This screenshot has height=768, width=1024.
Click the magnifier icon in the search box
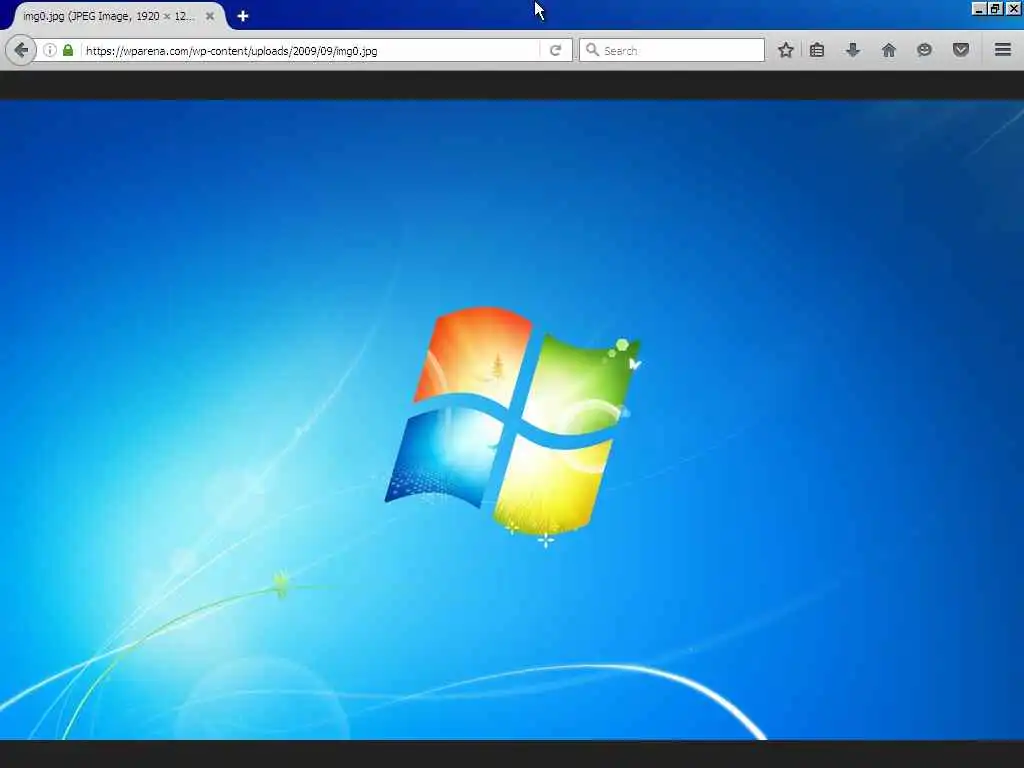[x=592, y=50]
